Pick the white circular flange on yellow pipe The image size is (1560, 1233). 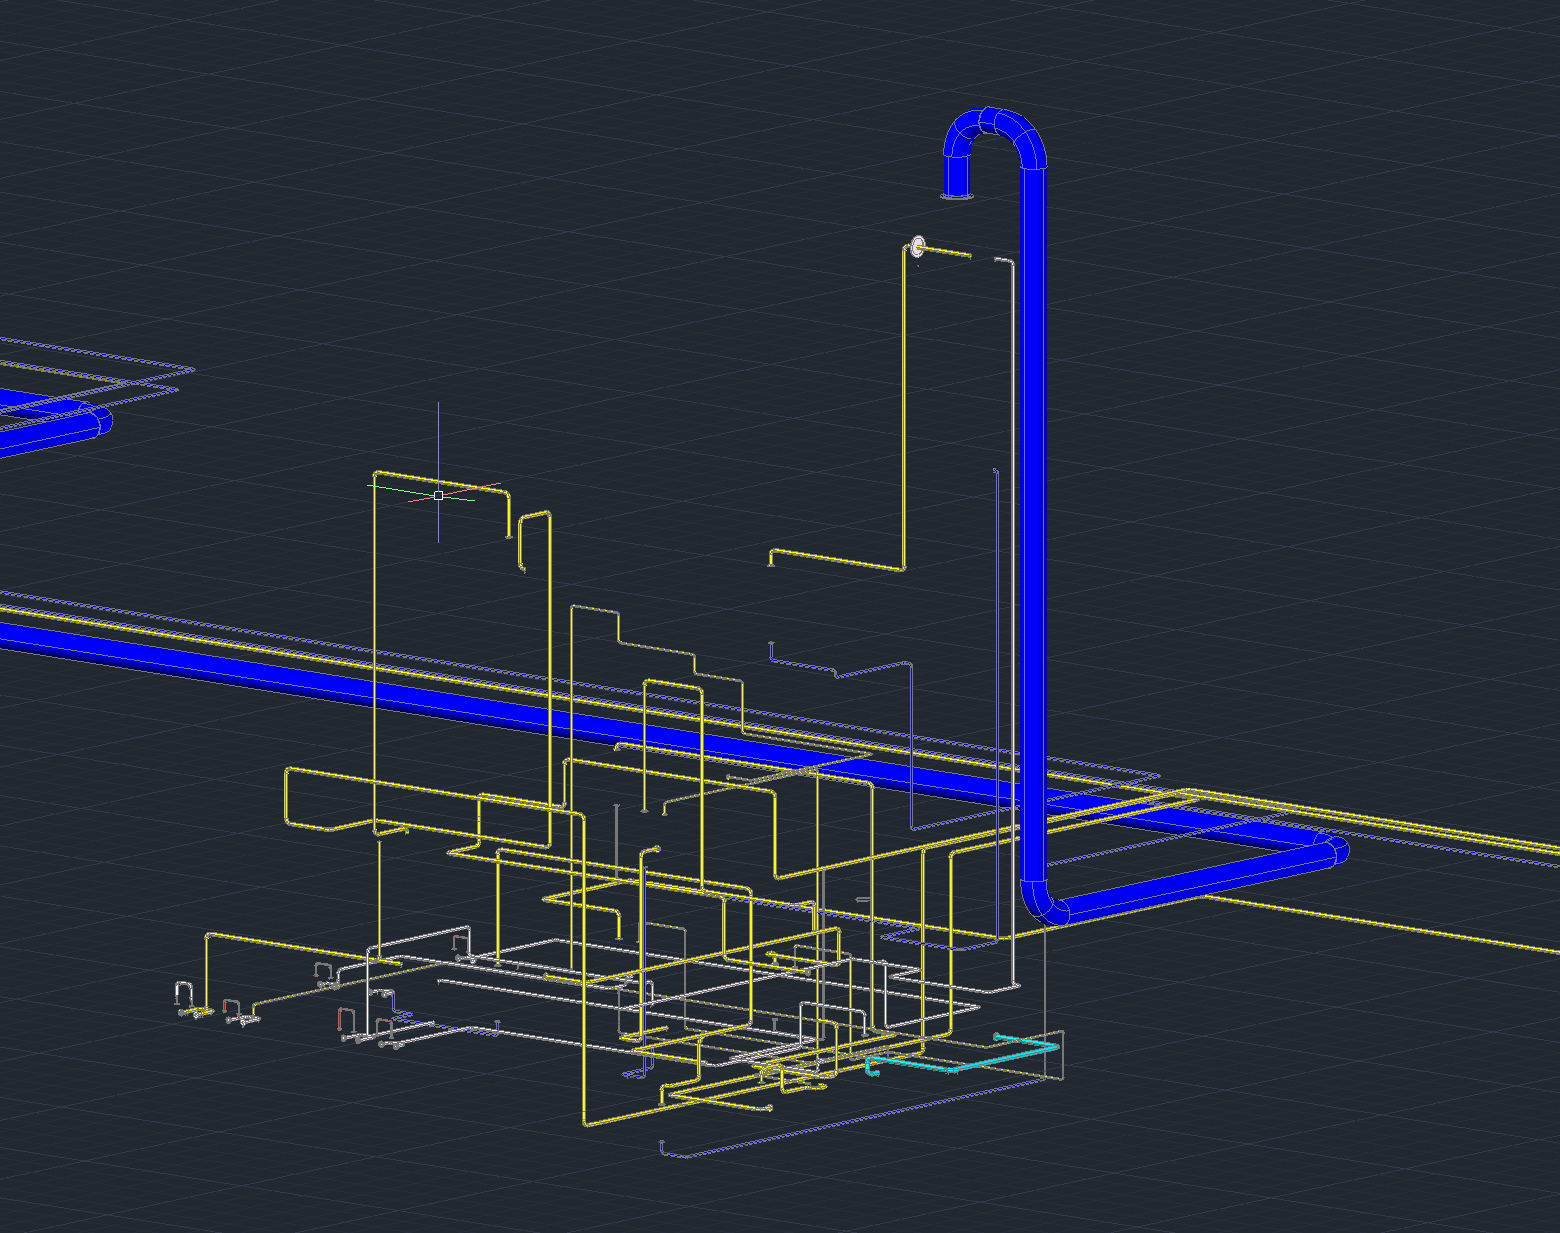(918, 245)
